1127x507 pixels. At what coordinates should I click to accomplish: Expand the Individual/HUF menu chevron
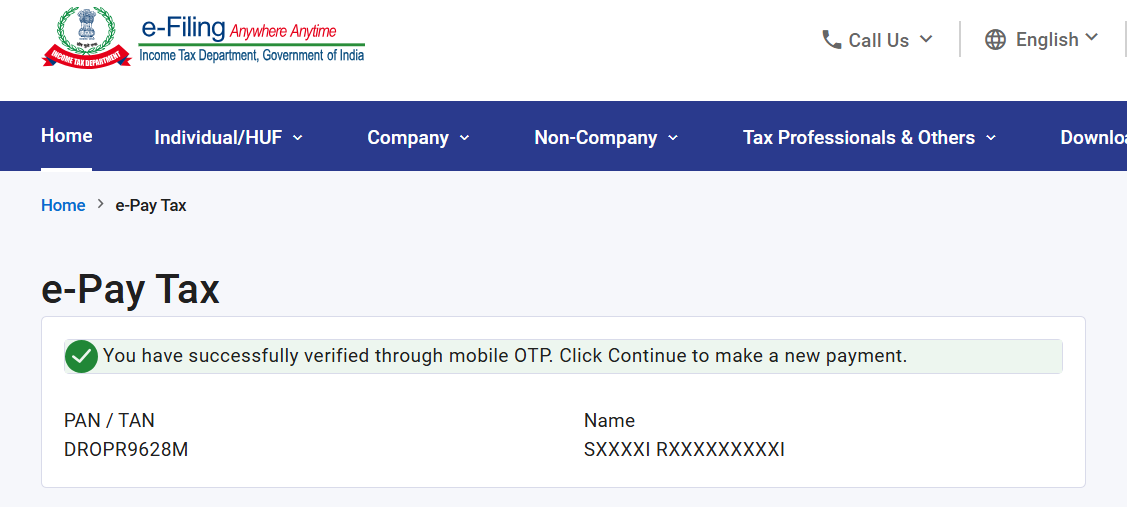(298, 137)
